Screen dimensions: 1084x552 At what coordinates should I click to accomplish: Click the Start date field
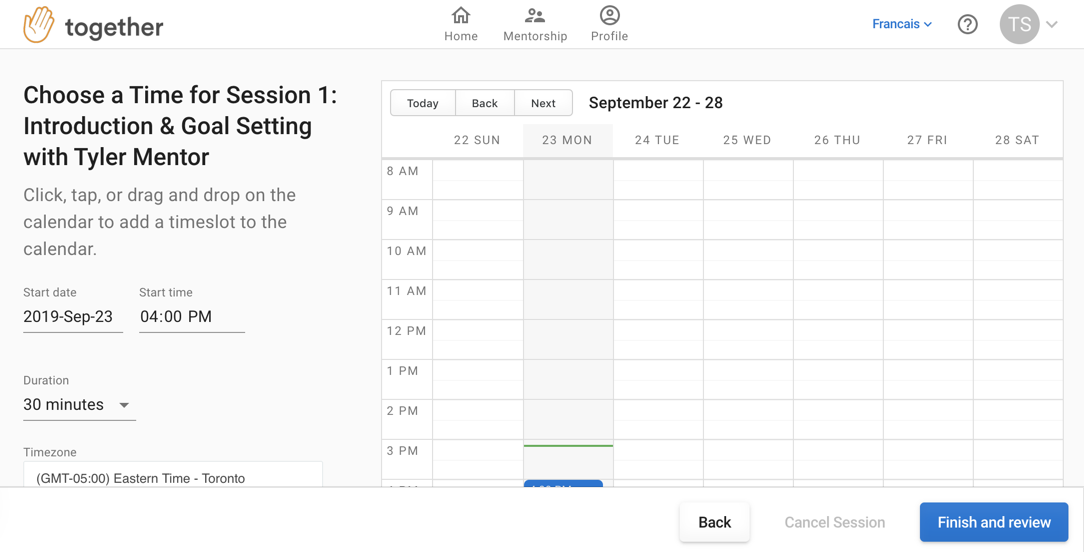click(72, 317)
